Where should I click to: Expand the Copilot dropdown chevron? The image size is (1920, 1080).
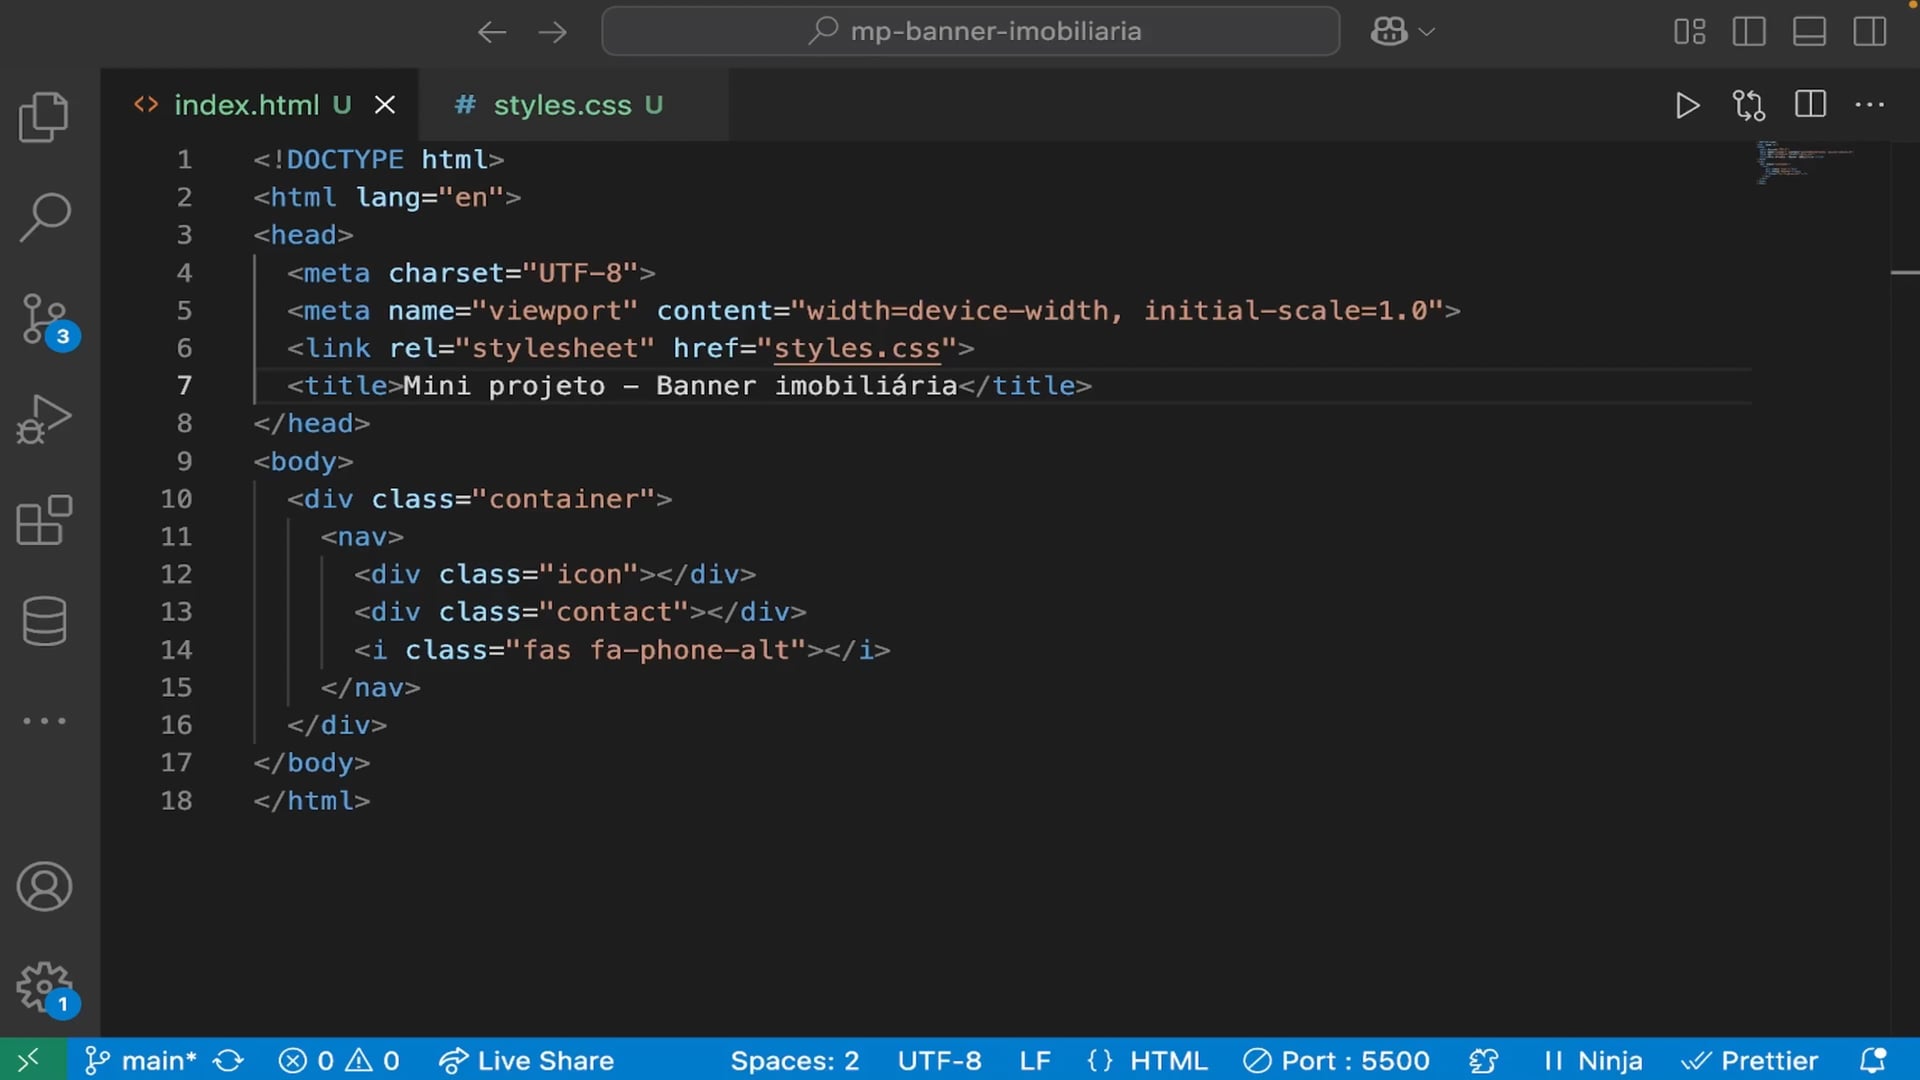tap(1427, 32)
